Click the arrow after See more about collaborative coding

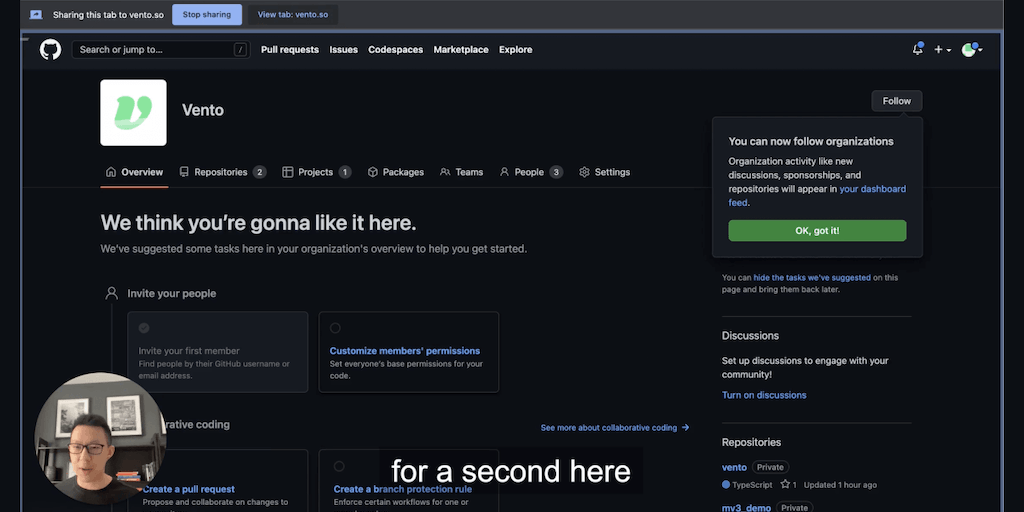click(x=685, y=428)
